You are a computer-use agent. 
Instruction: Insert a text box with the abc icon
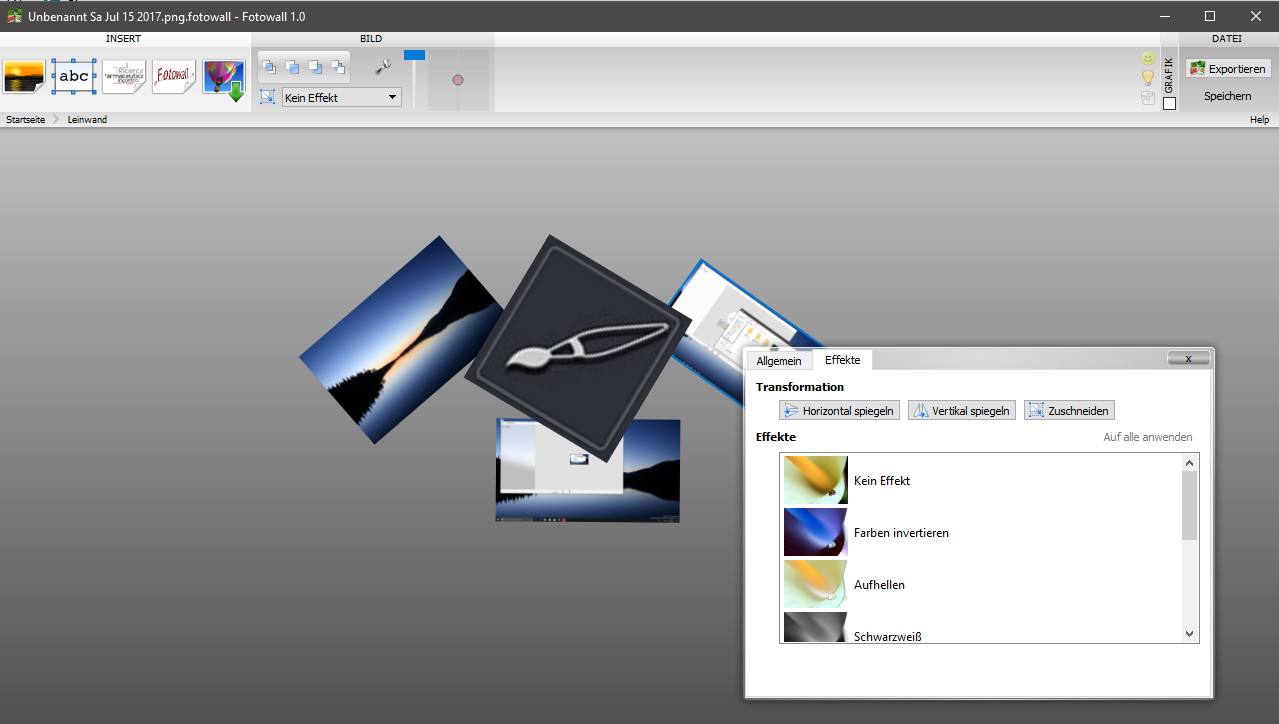pos(74,77)
